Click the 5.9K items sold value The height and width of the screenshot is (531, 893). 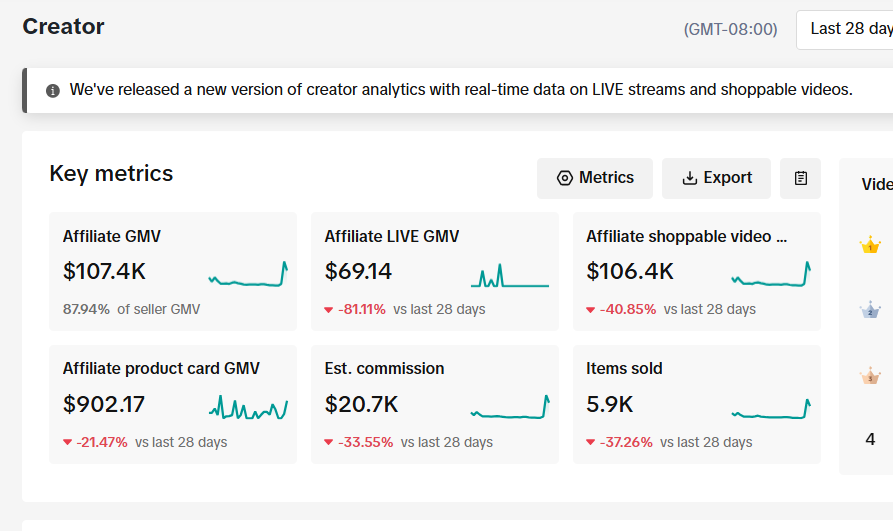tap(609, 404)
